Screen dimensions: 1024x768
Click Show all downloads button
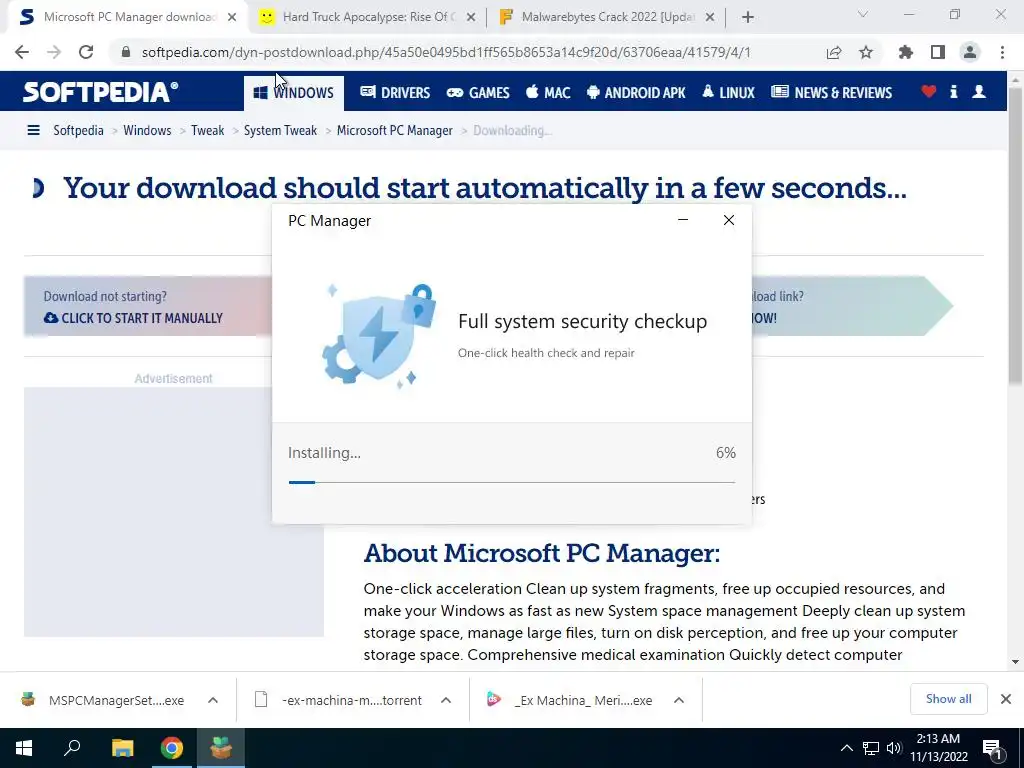coord(948,699)
